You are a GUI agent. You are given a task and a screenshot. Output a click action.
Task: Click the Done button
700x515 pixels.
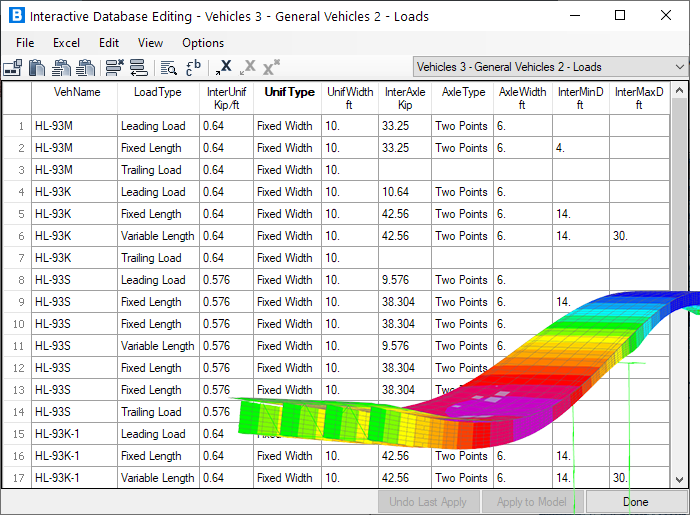click(x=635, y=502)
